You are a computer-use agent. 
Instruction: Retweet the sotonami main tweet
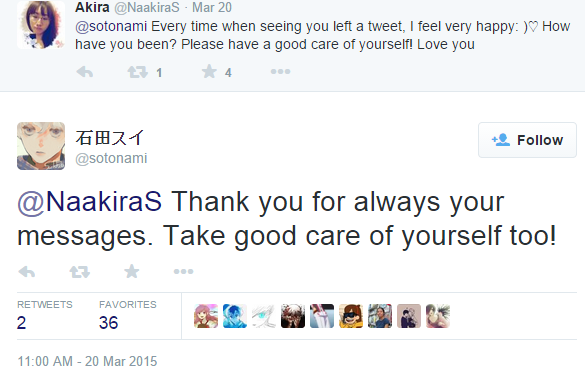[79, 272]
